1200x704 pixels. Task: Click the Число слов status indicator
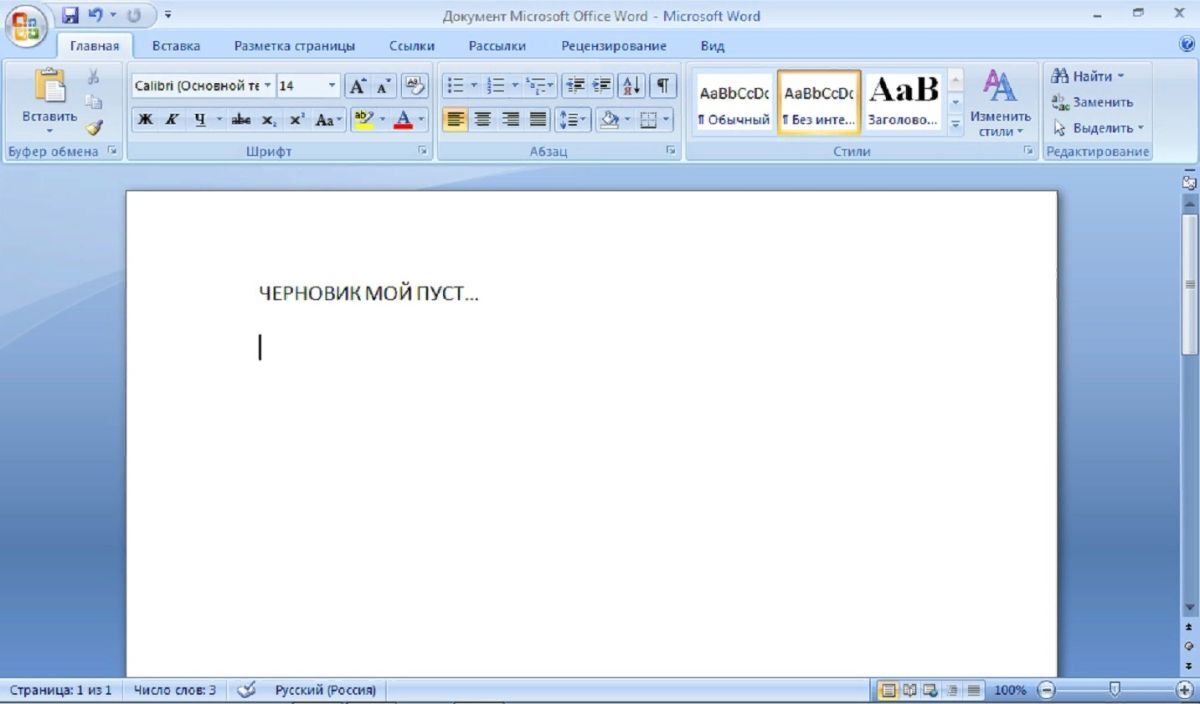(x=174, y=690)
